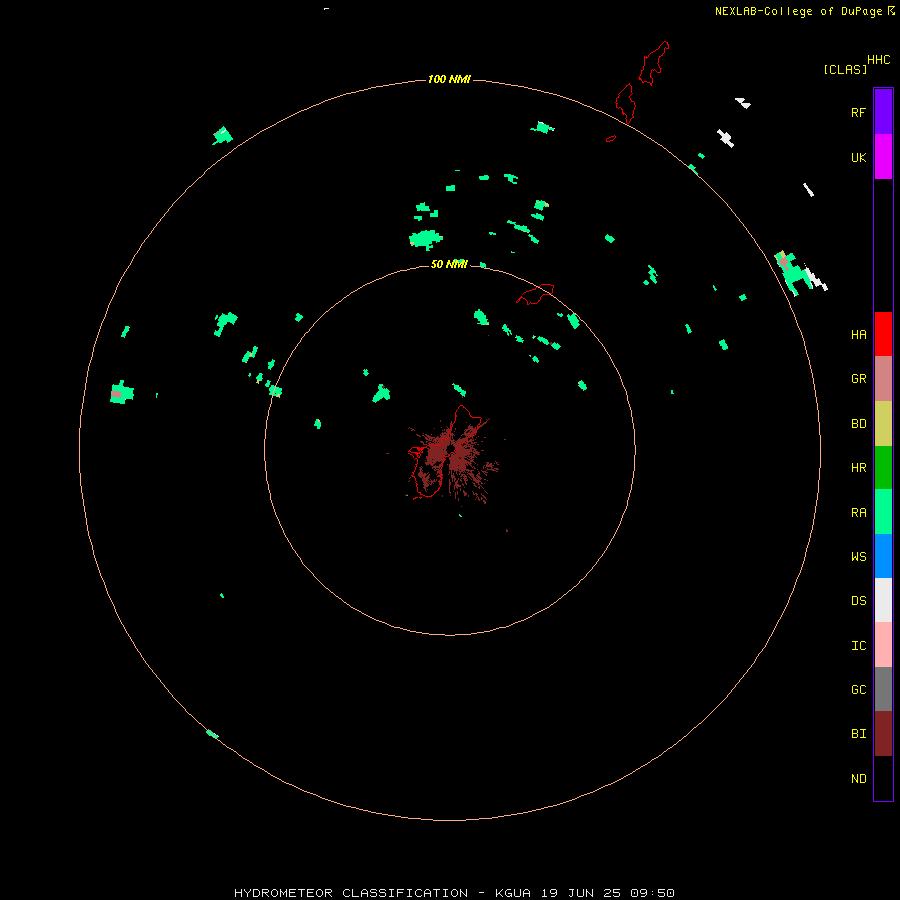Click the HR legend label
The height and width of the screenshot is (900, 900).
click(x=858, y=467)
